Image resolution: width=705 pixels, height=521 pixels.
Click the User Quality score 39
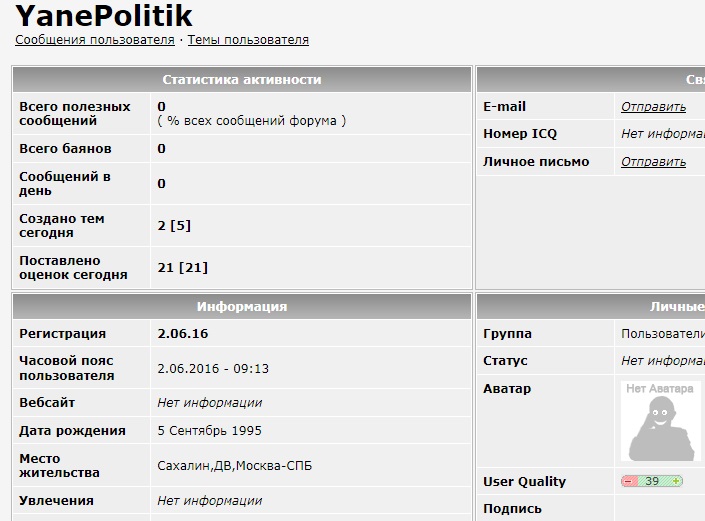pos(652,481)
